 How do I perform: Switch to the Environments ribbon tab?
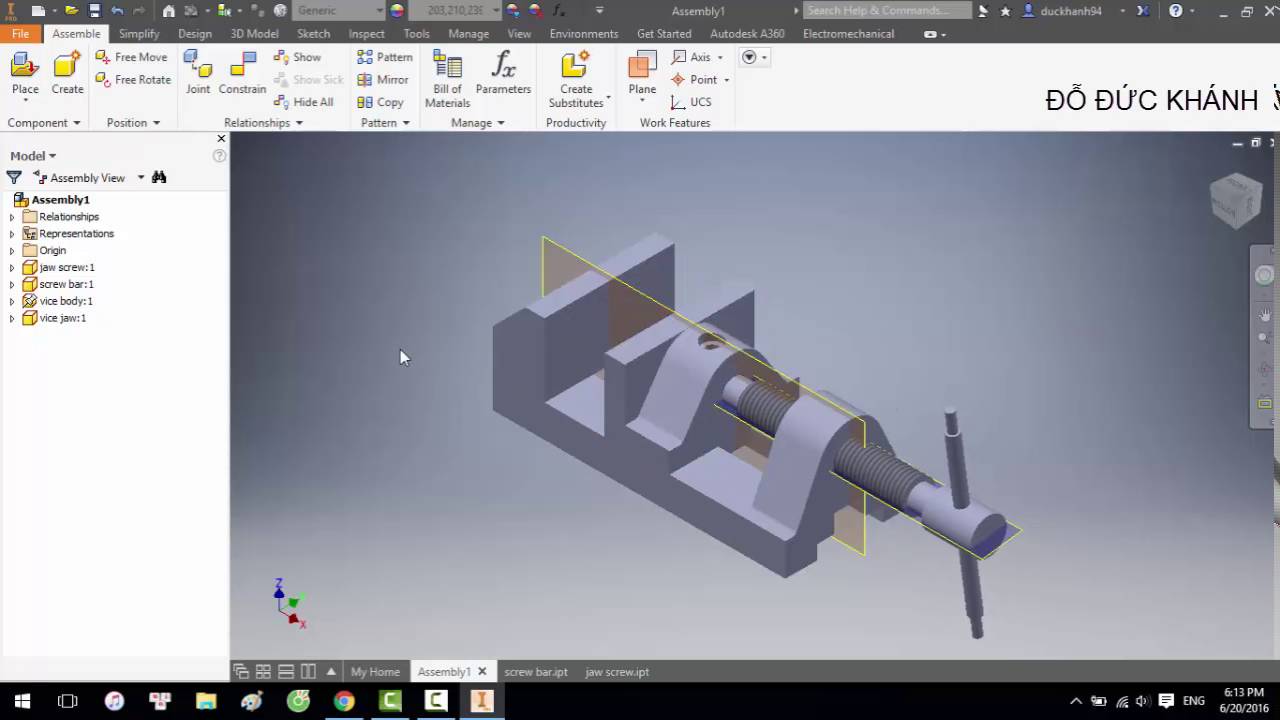click(x=584, y=34)
